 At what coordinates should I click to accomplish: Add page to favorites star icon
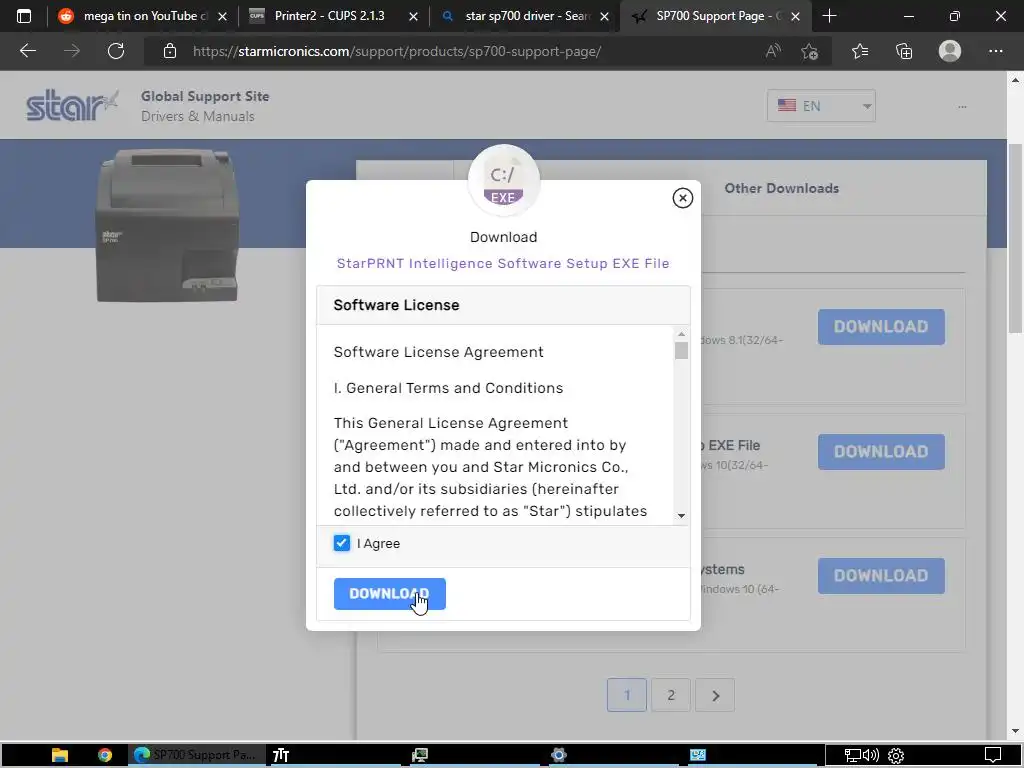pyautogui.click(x=810, y=51)
